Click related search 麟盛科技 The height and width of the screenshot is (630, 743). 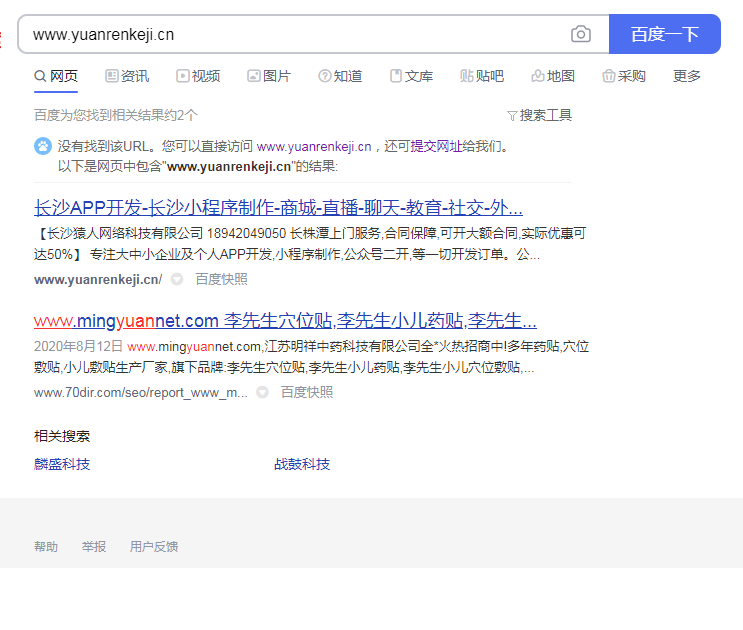click(62, 464)
